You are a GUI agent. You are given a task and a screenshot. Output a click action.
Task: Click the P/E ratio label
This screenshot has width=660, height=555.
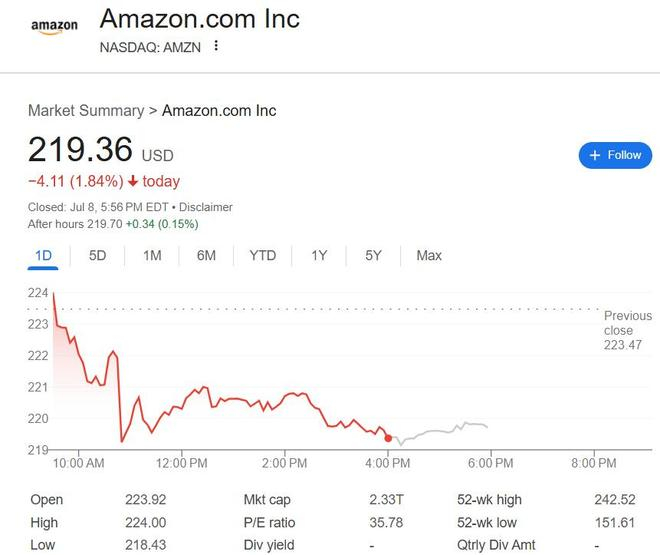click(268, 522)
